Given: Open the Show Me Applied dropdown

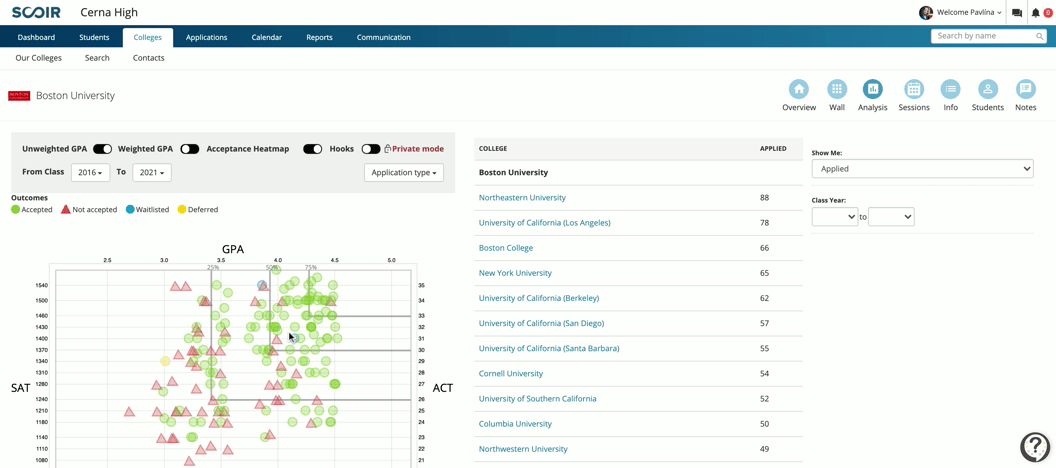Looking at the screenshot, I should [x=923, y=169].
